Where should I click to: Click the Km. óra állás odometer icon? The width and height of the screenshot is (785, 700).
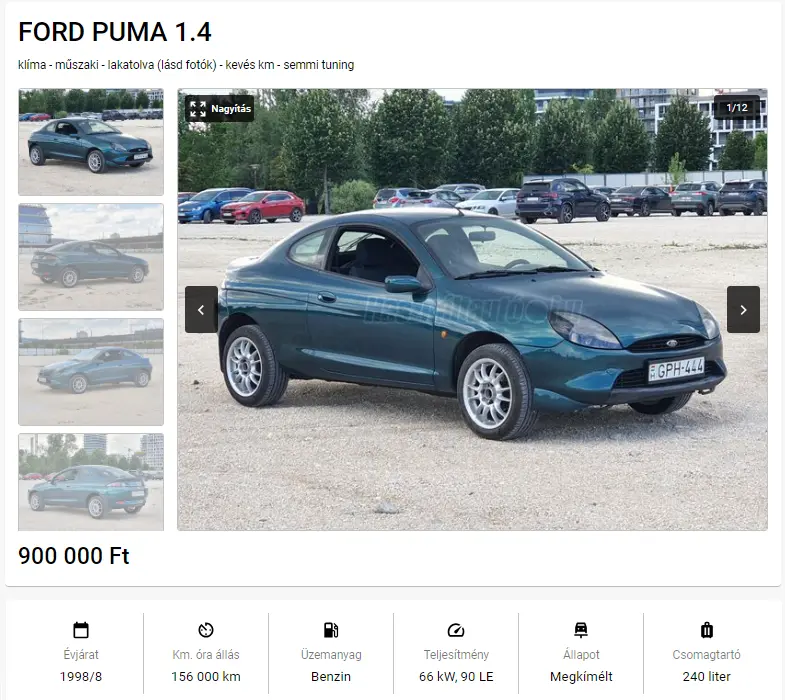point(206,630)
